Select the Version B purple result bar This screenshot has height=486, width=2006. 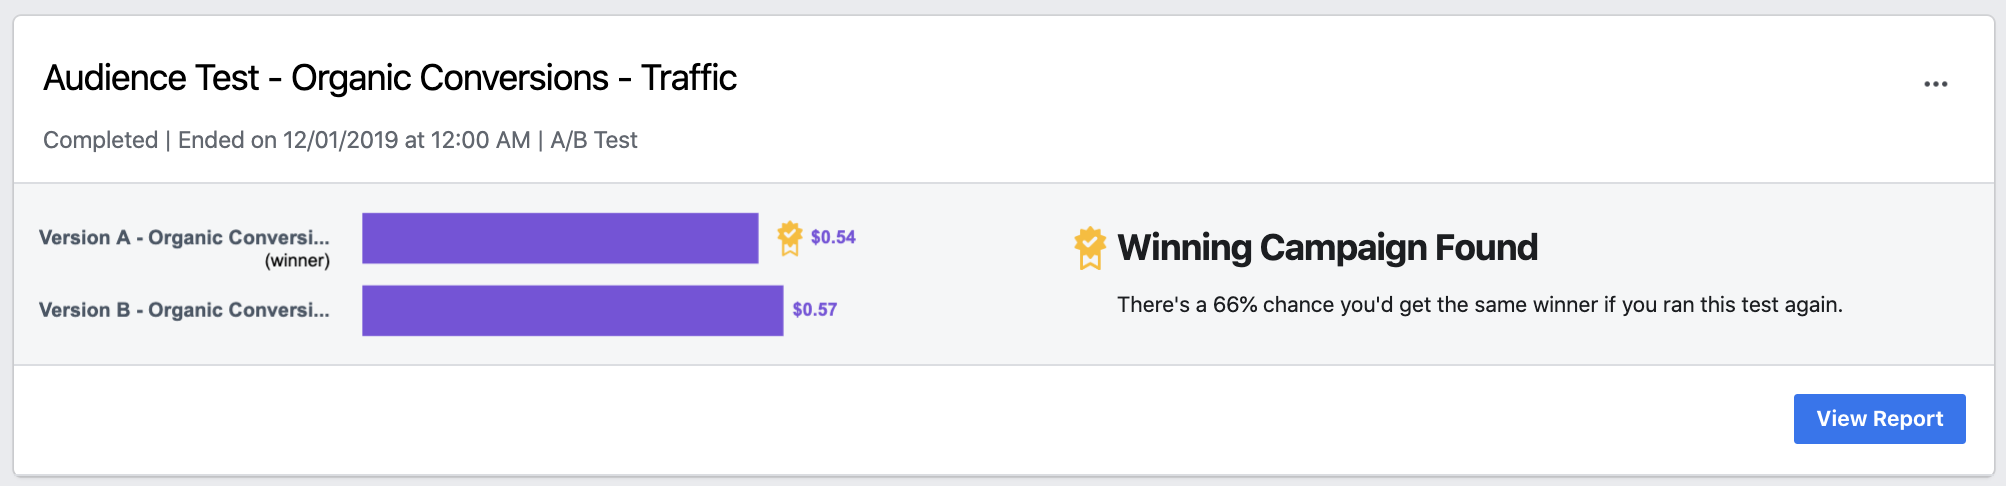[572, 310]
